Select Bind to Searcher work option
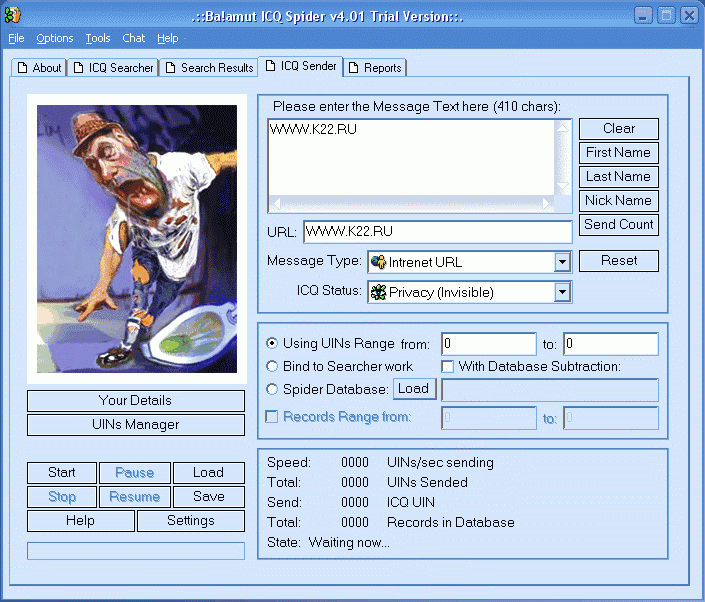Screen dimensions: 705x602 click(x=272, y=366)
